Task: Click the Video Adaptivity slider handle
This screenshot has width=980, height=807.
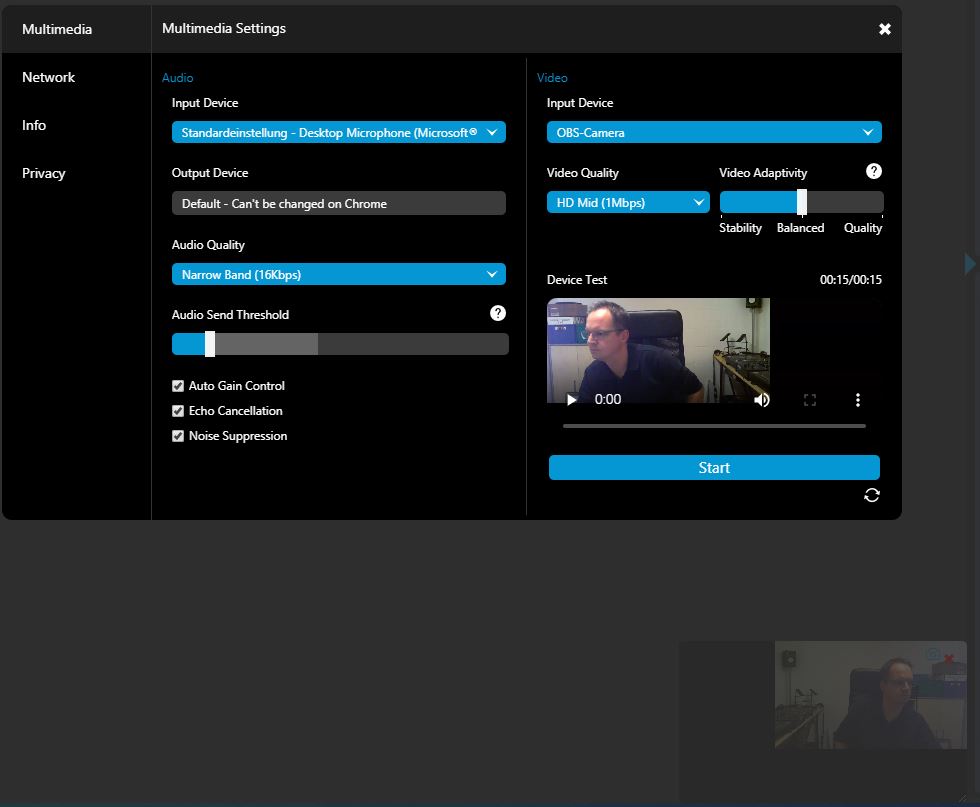Action: [802, 202]
